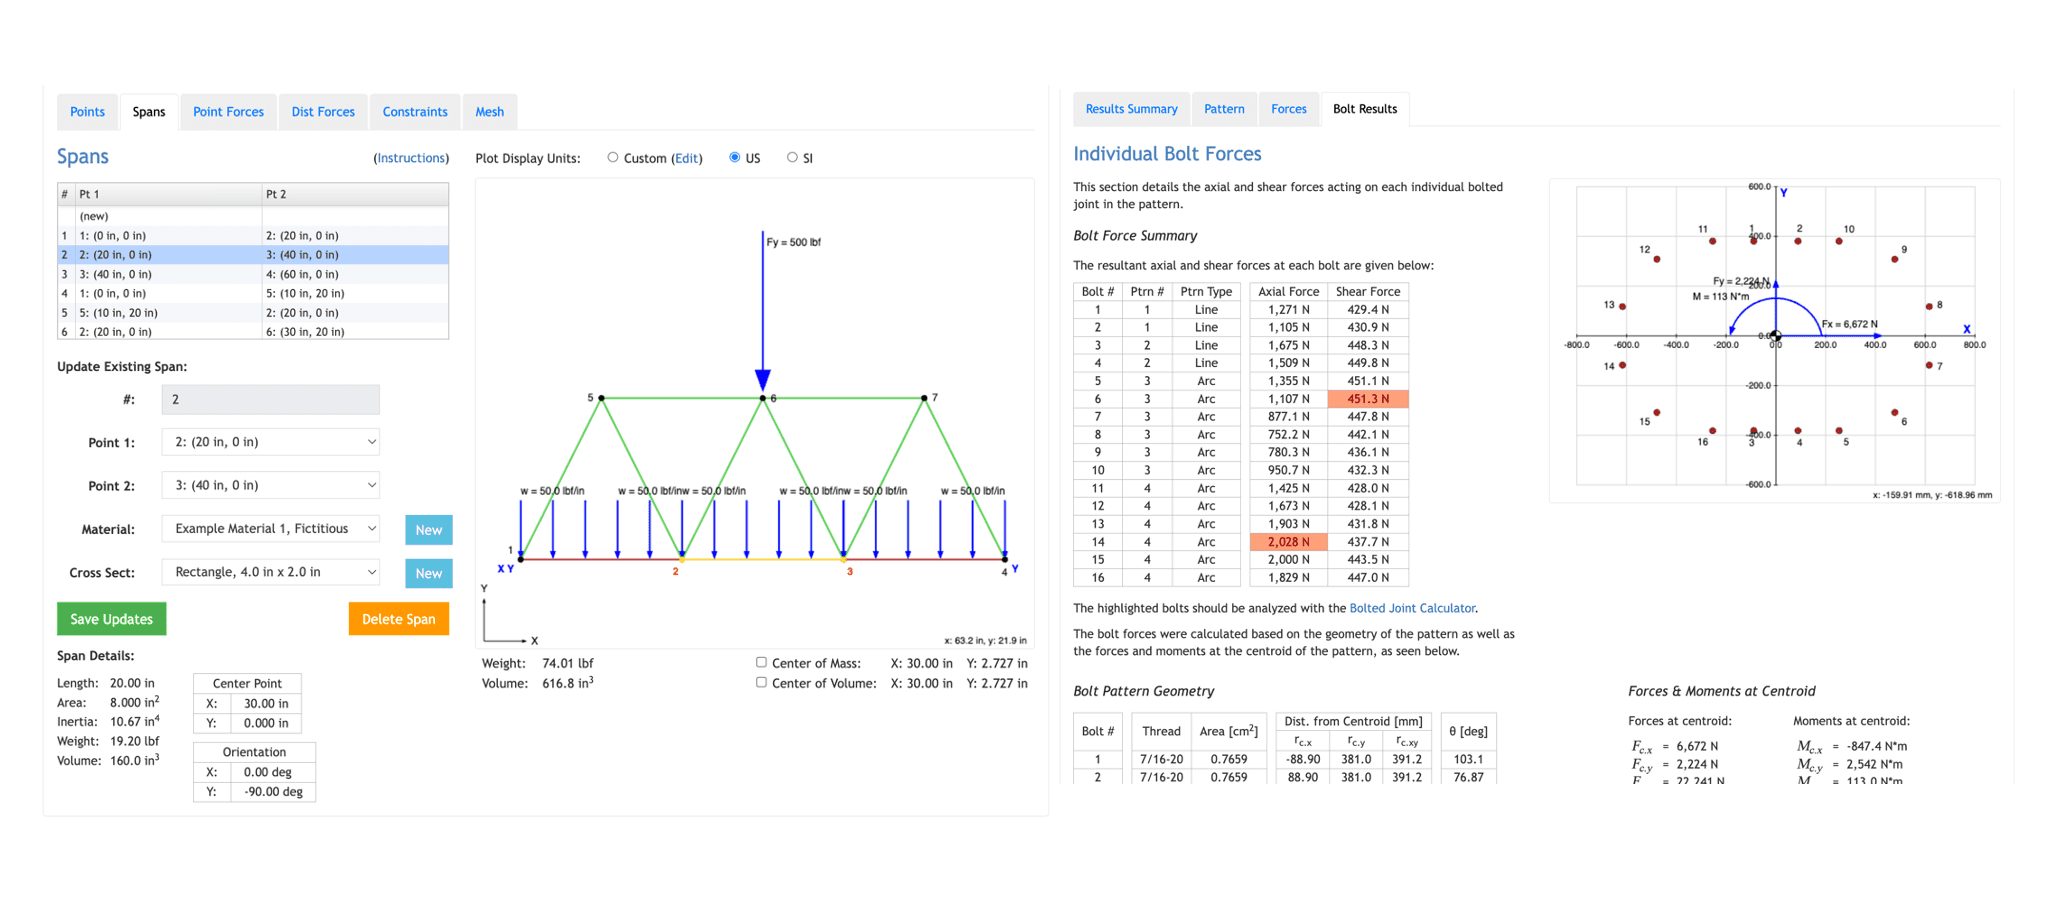The height and width of the screenshot is (907, 2048).
Task: Open the Results Summary tab
Action: pos(1131,109)
